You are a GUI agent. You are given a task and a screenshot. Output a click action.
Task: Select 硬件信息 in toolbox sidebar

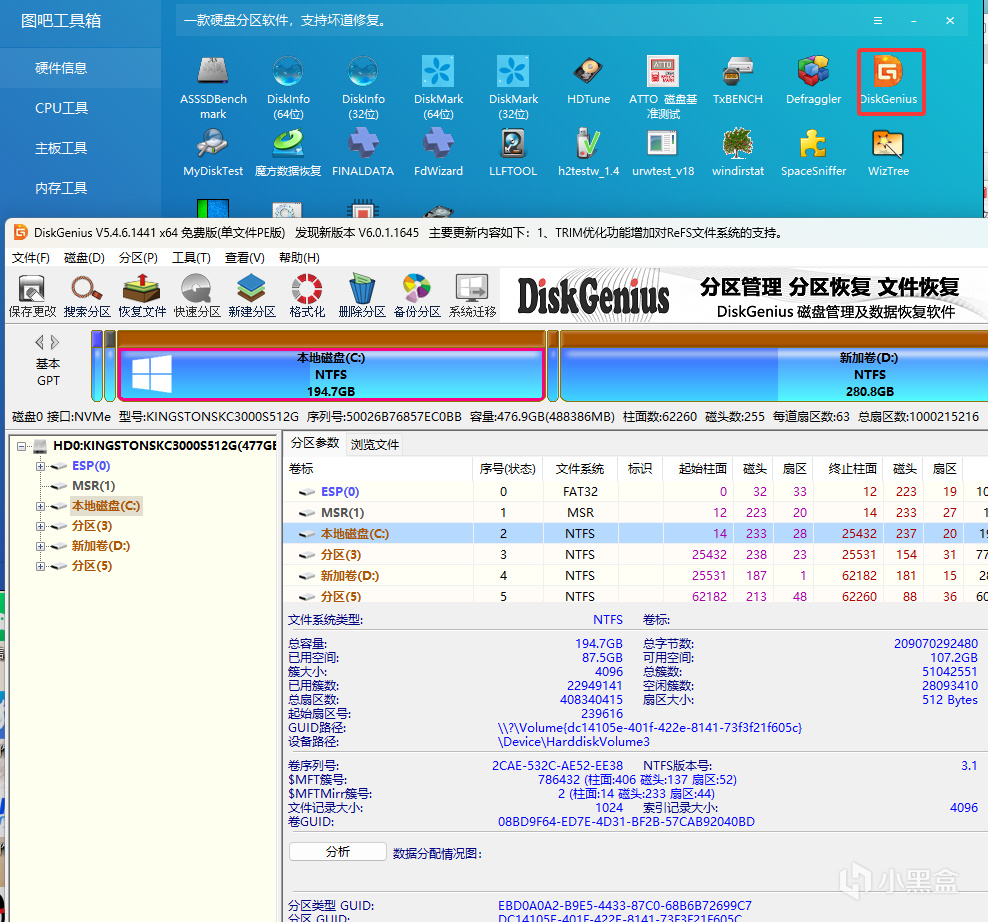[80, 68]
